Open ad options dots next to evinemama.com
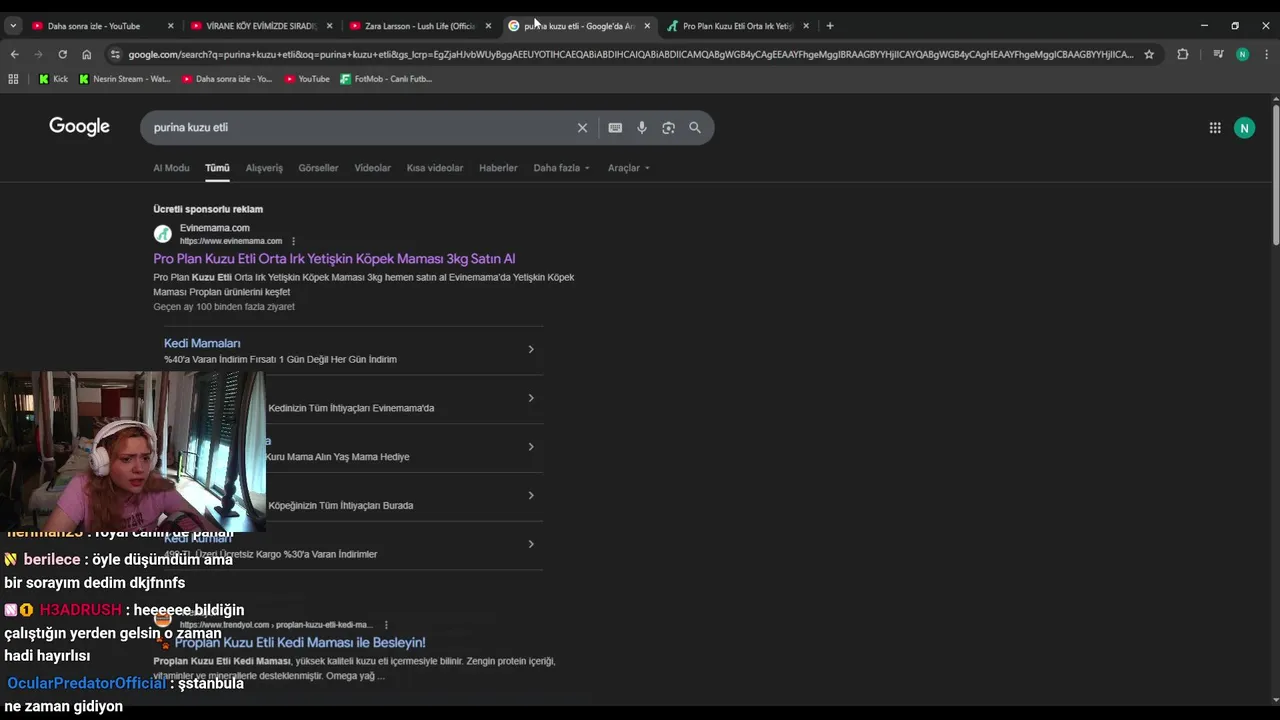This screenshot has height=720, width=1280. 293,241
